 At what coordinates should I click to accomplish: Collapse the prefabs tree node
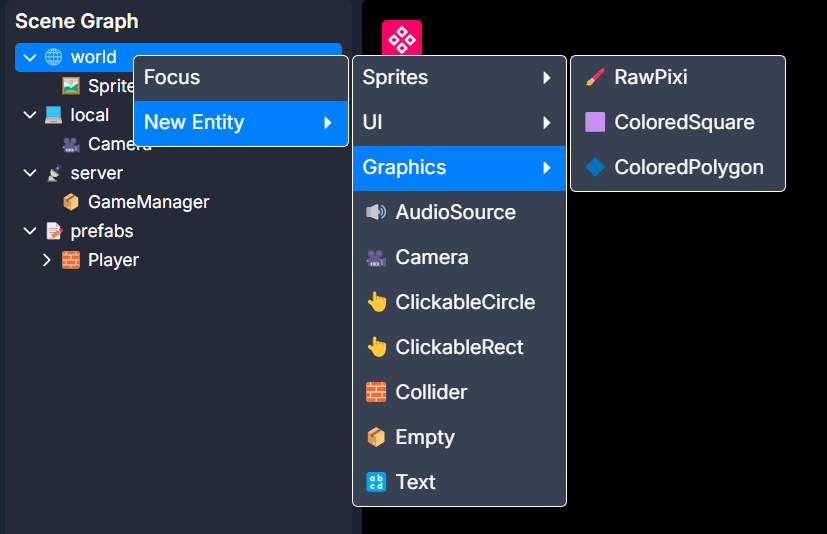click(30, 231)
